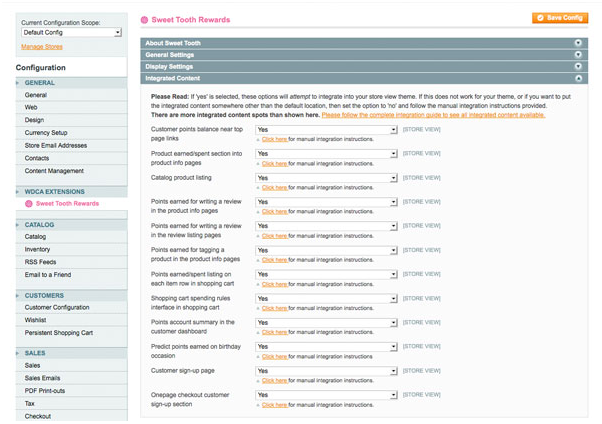Open dropdown for Points account summary in dashboard

[326, 323]
